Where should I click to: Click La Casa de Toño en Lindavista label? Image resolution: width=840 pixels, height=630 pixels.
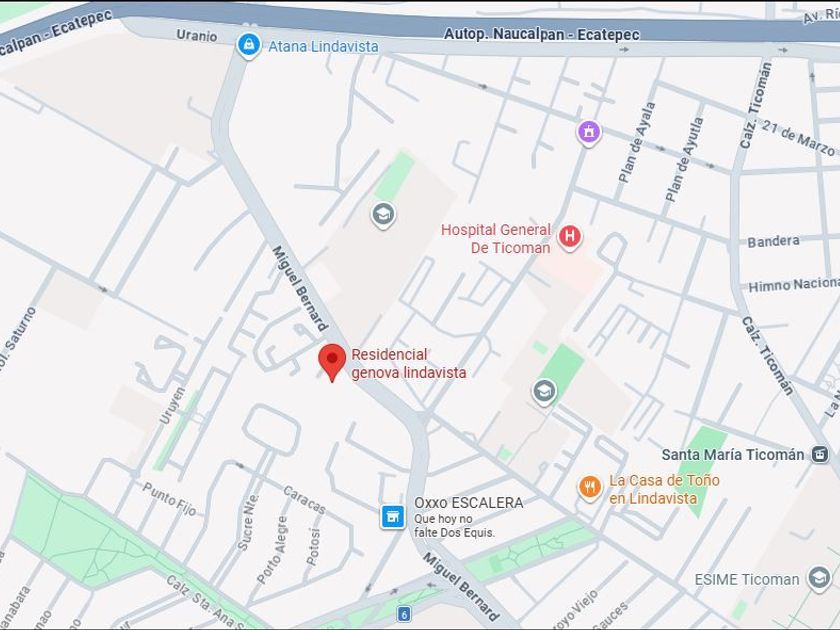(x=664, y=489)
